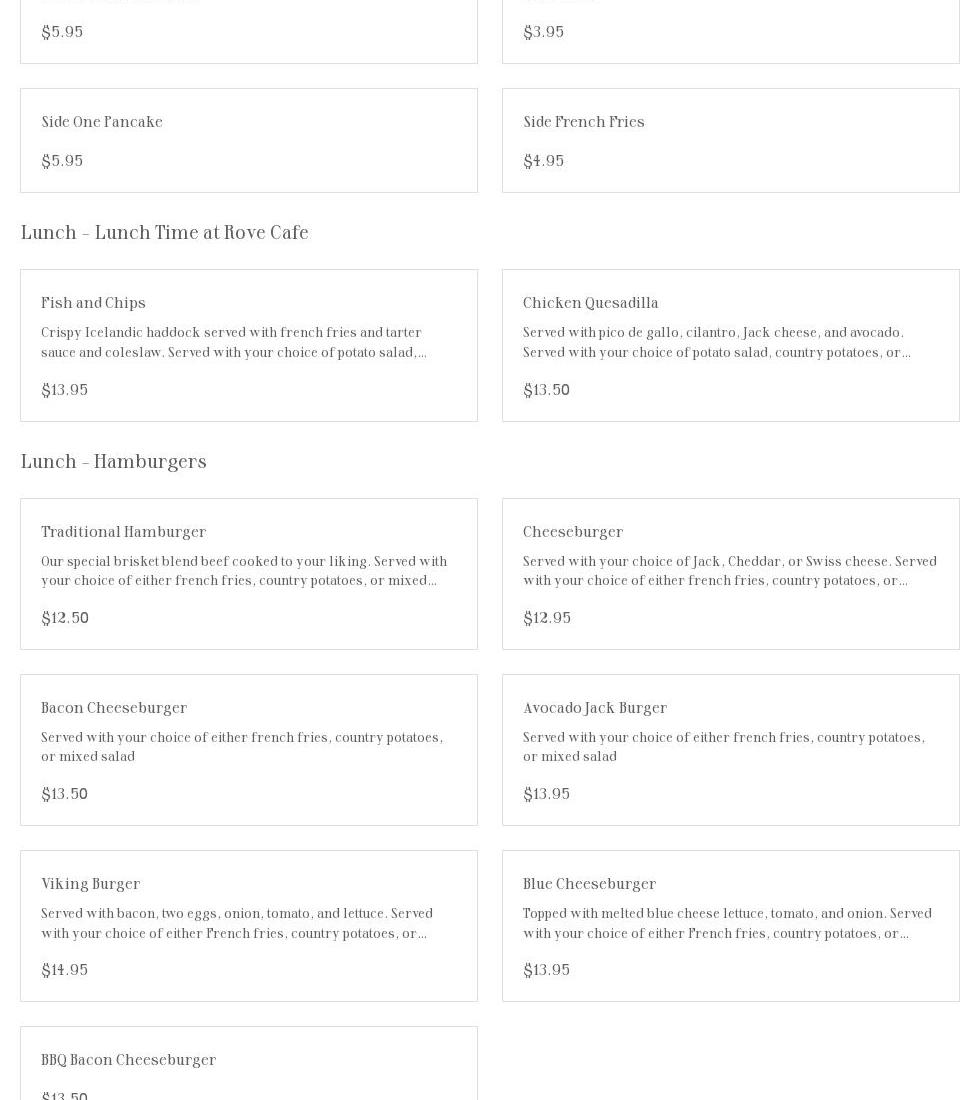The height and width of the screenshot is (1100, 965).
Task: Open the Blue Cheeseburger item
Action: [x=589, y=884]
